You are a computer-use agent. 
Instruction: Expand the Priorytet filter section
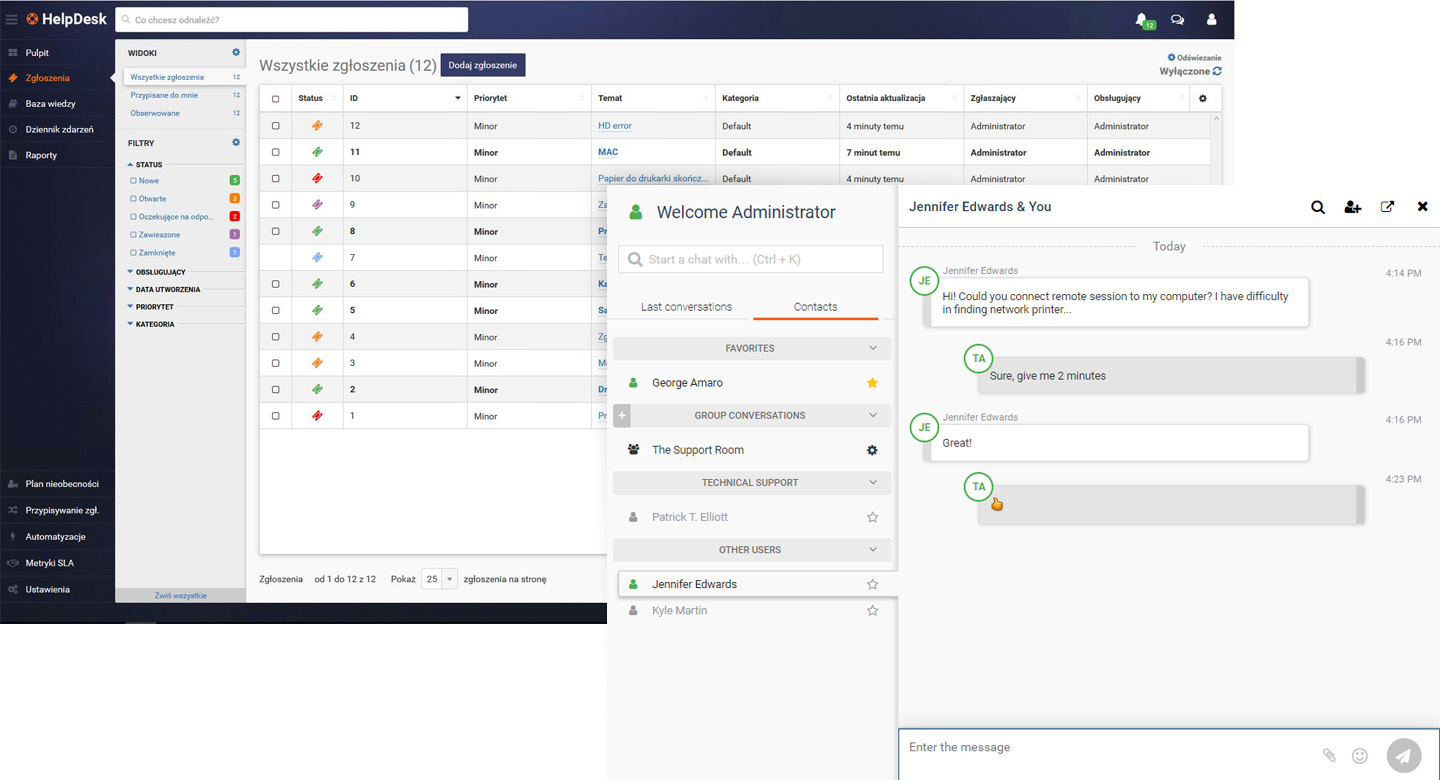tap(155, 307)
